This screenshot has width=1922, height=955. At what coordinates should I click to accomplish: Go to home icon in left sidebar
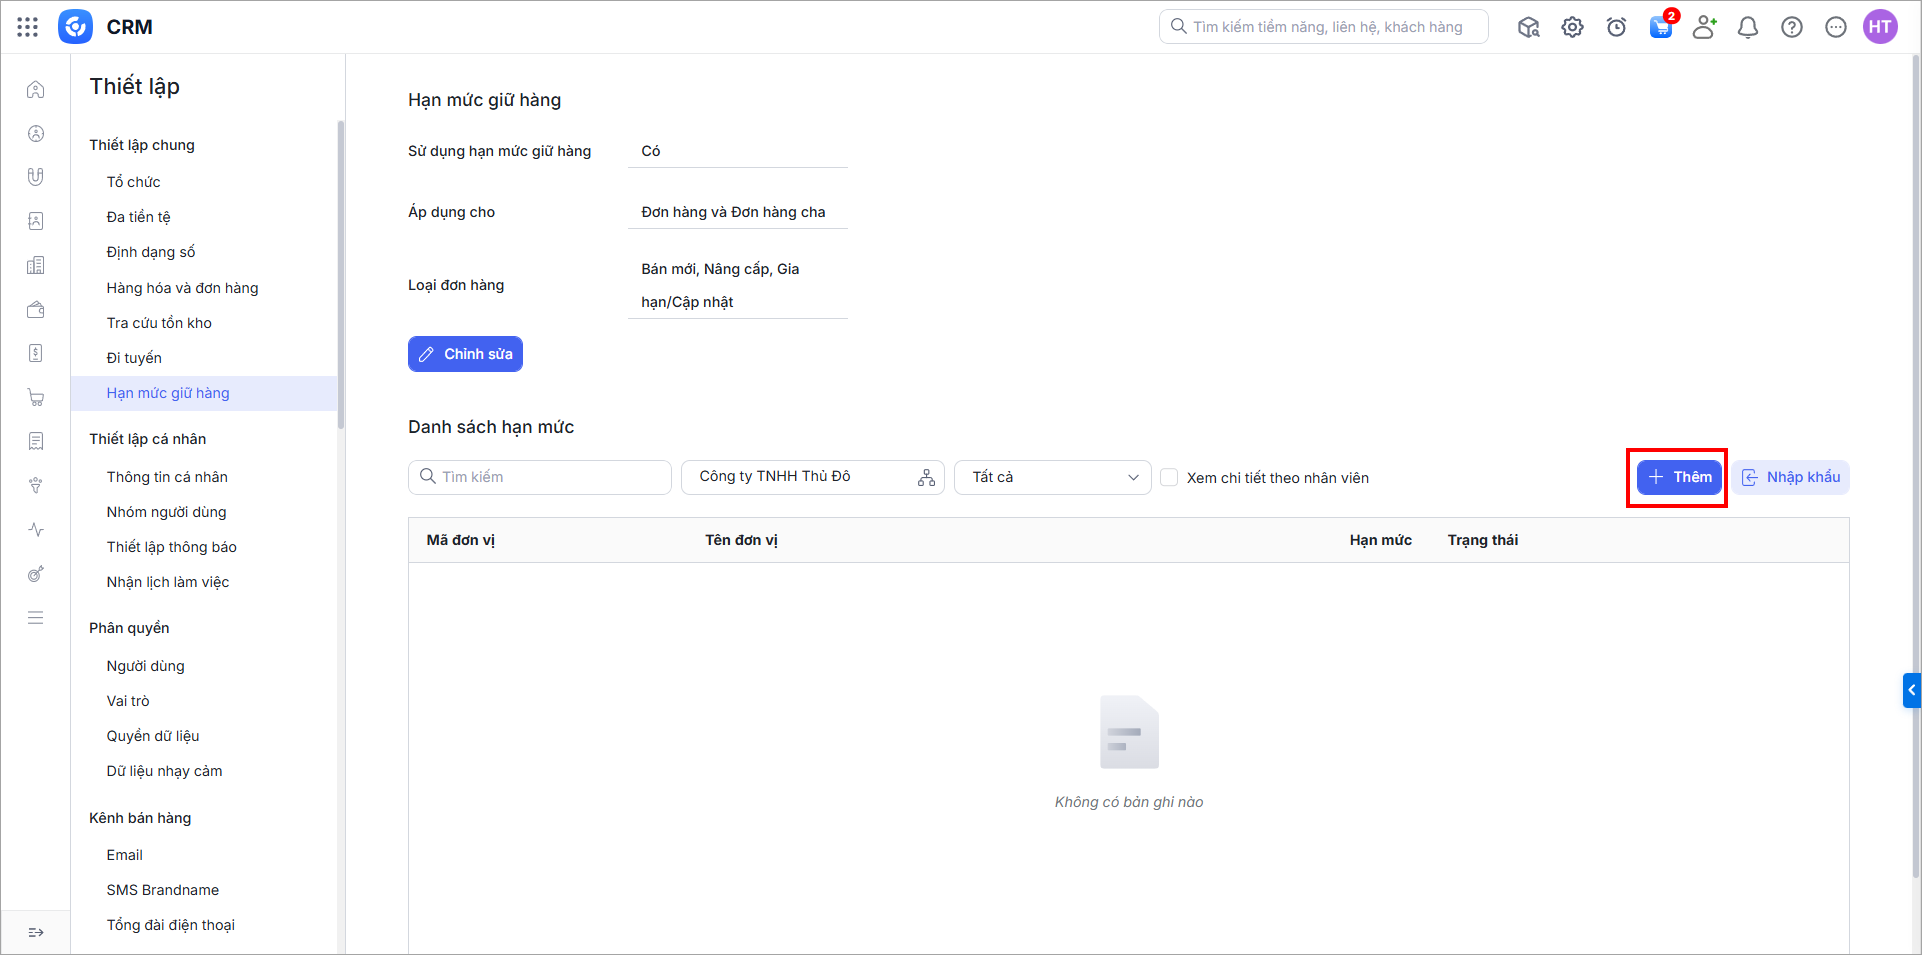(36, 89)
